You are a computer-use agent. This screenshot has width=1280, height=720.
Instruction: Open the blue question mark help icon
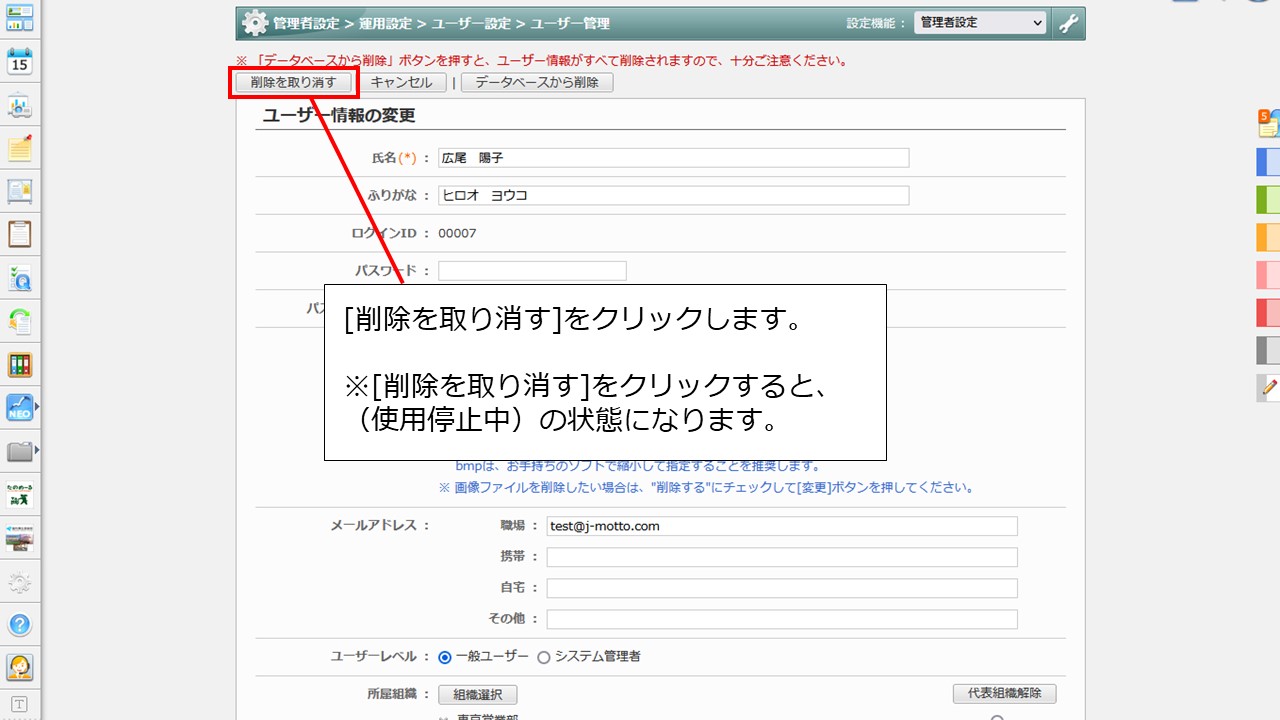click(20, 625)
